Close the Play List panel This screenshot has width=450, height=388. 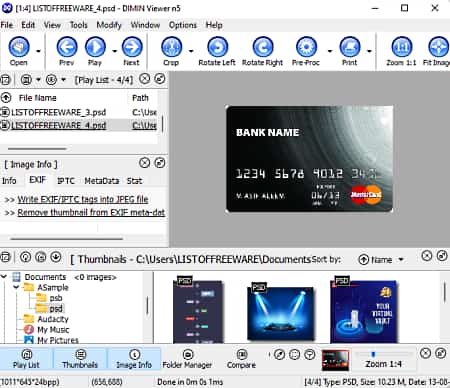click(144, 79)
